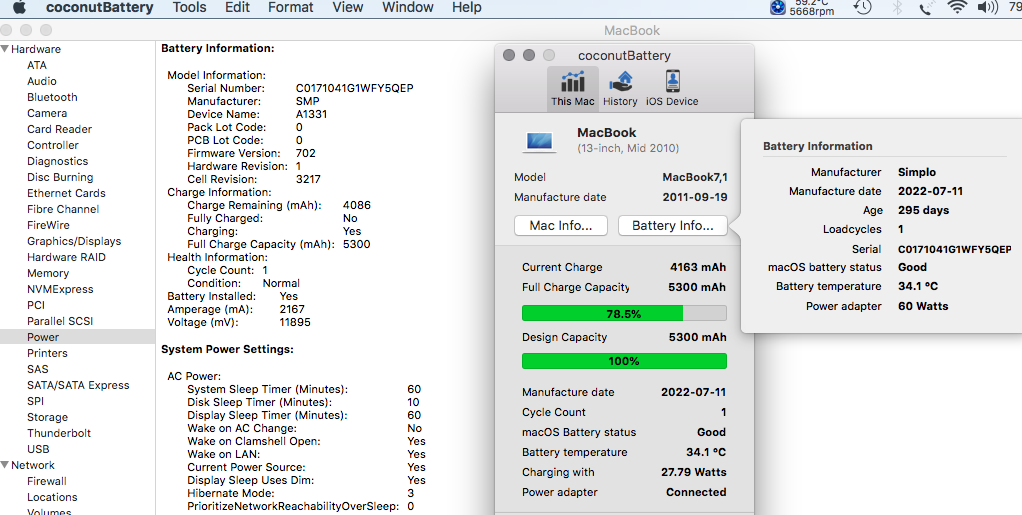Collapse the Network tree section

(5, 465)
